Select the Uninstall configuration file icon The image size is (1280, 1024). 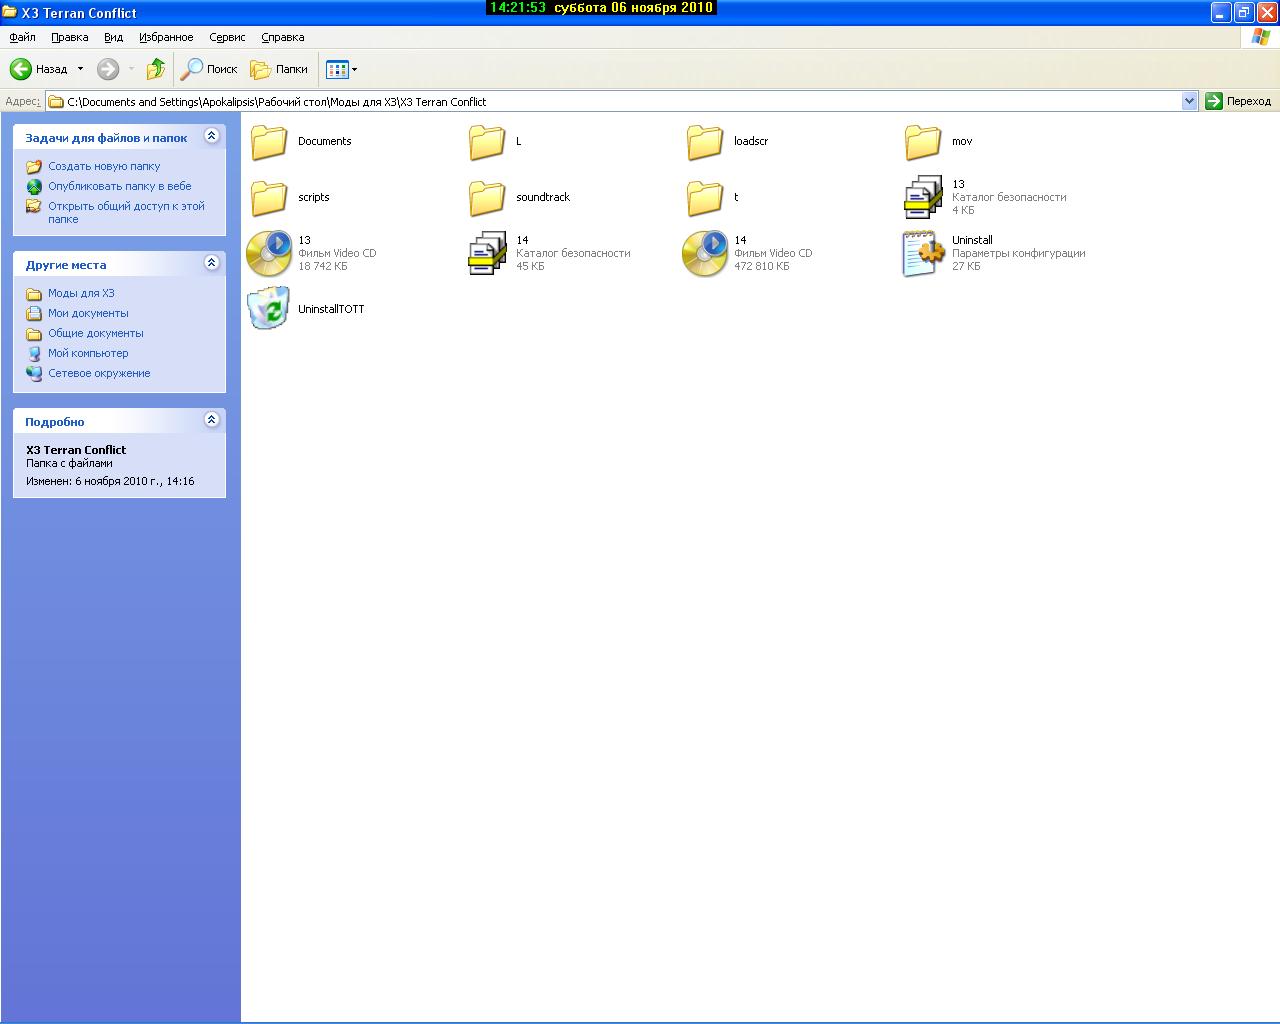923,253
